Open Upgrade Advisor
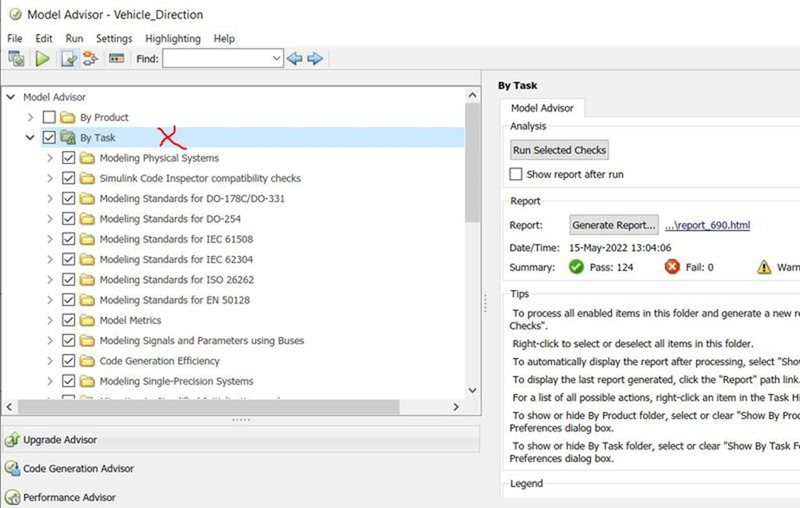Viewport: 800px width, 508px height. tap(241, 440)
